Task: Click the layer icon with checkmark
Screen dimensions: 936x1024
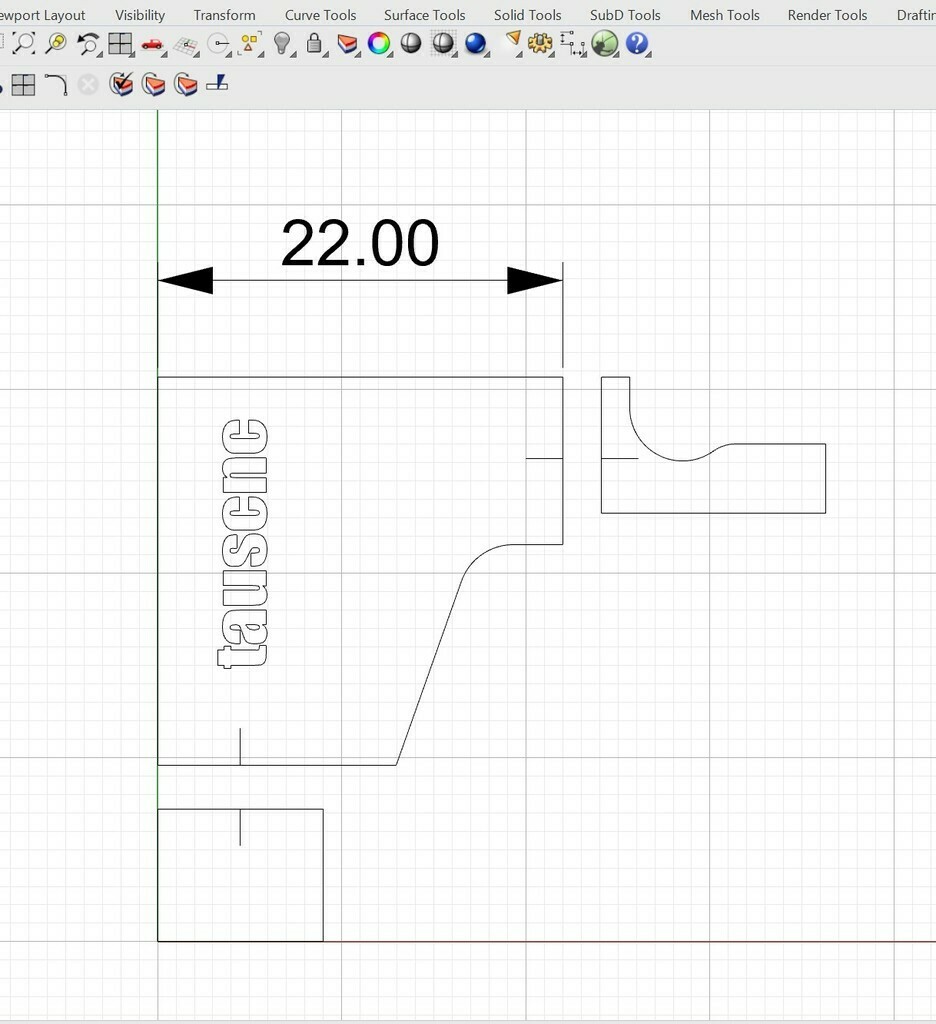Action: (x=121, y=84)
